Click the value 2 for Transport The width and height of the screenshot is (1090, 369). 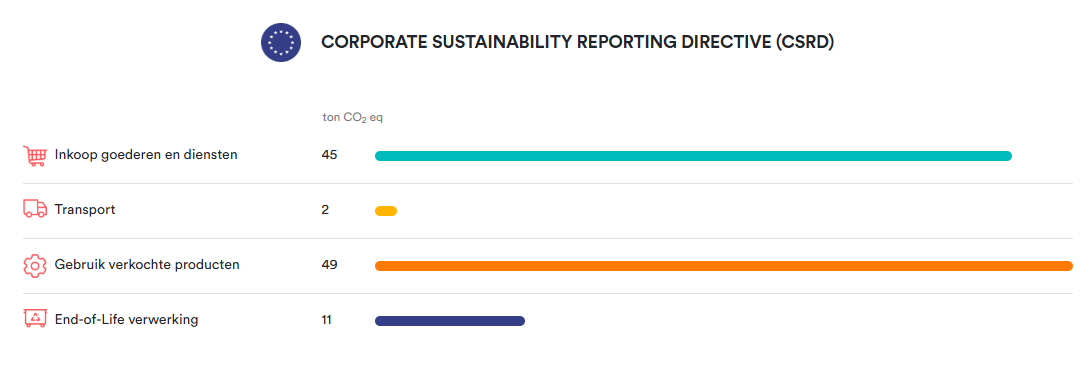[325, 210]
